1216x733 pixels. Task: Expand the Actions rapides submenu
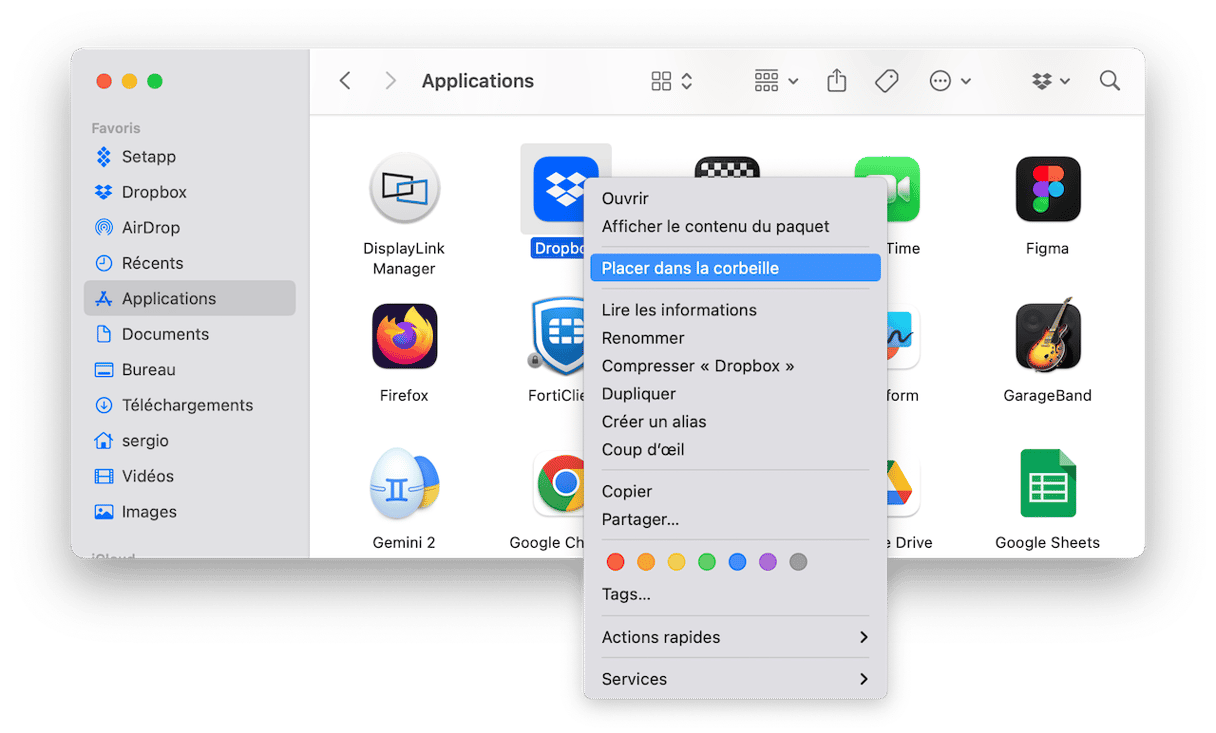(734, 637)
